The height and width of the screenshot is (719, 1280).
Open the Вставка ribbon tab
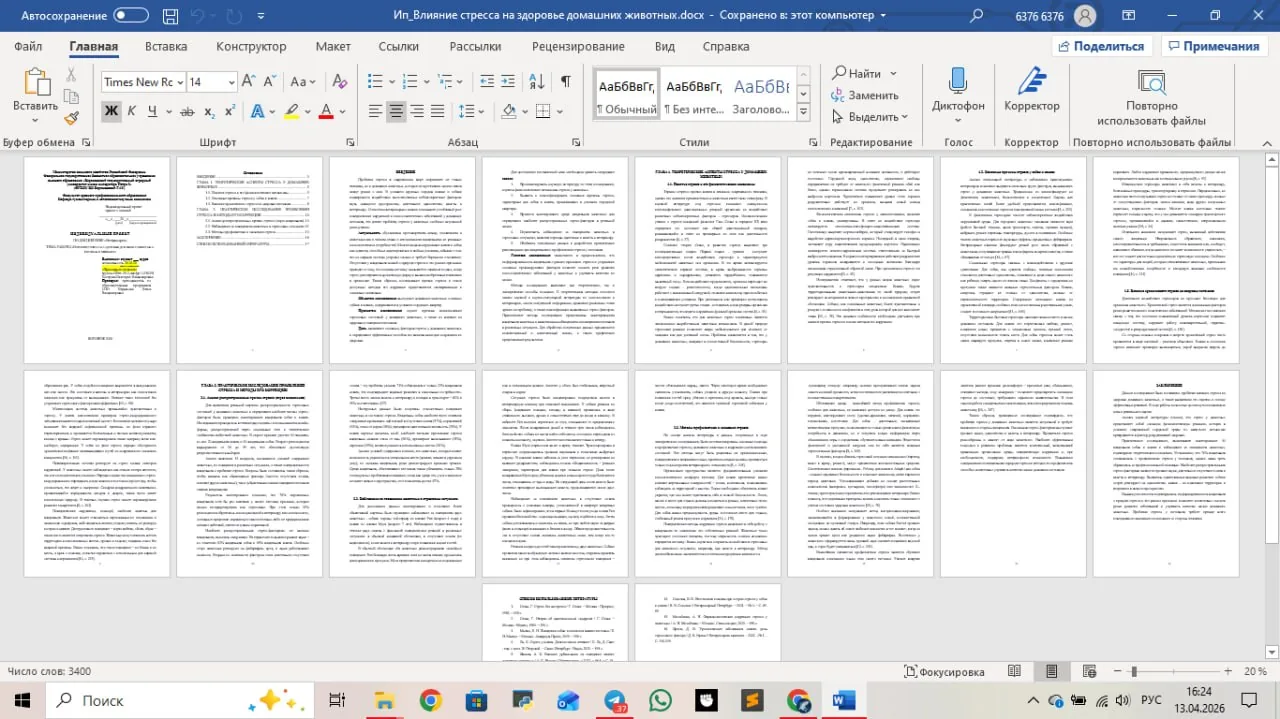[166, 46]
